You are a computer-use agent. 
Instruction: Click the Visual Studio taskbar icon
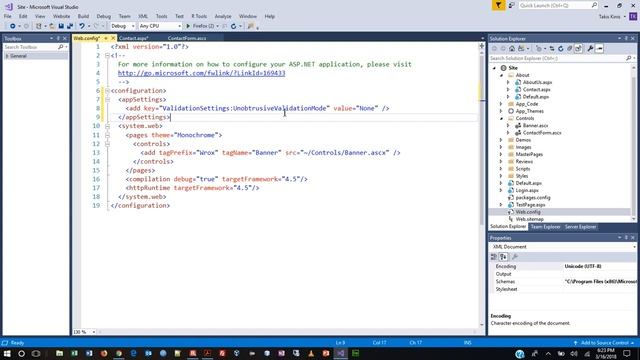coord(340,353)
